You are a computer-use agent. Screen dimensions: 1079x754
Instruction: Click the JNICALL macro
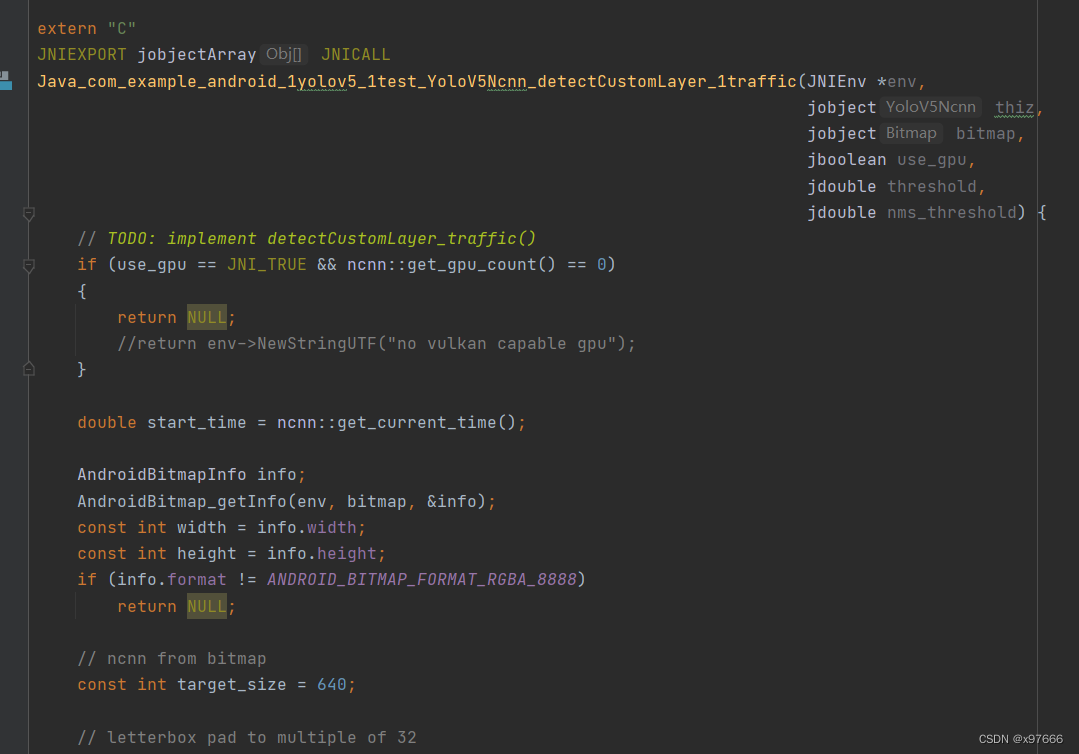pyautogui.click(x=356, y=55)
